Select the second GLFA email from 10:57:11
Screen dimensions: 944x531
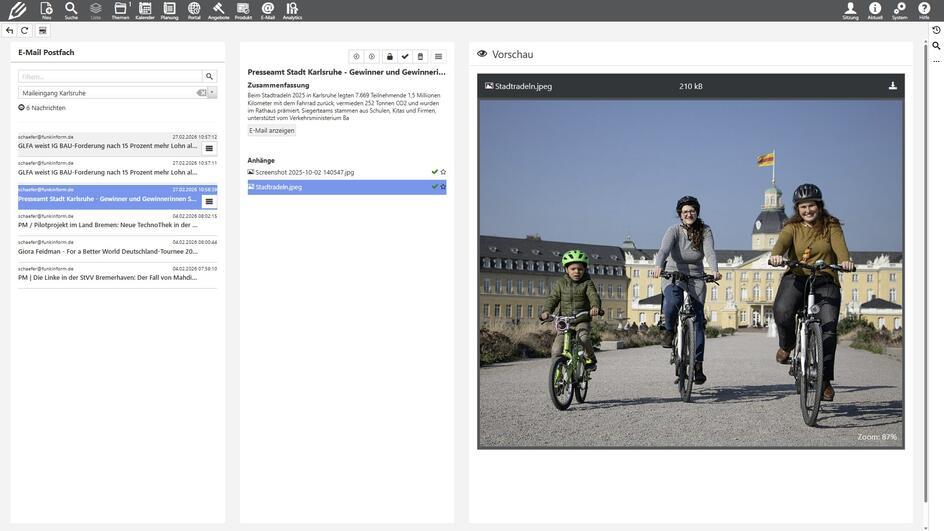point(117,169)
